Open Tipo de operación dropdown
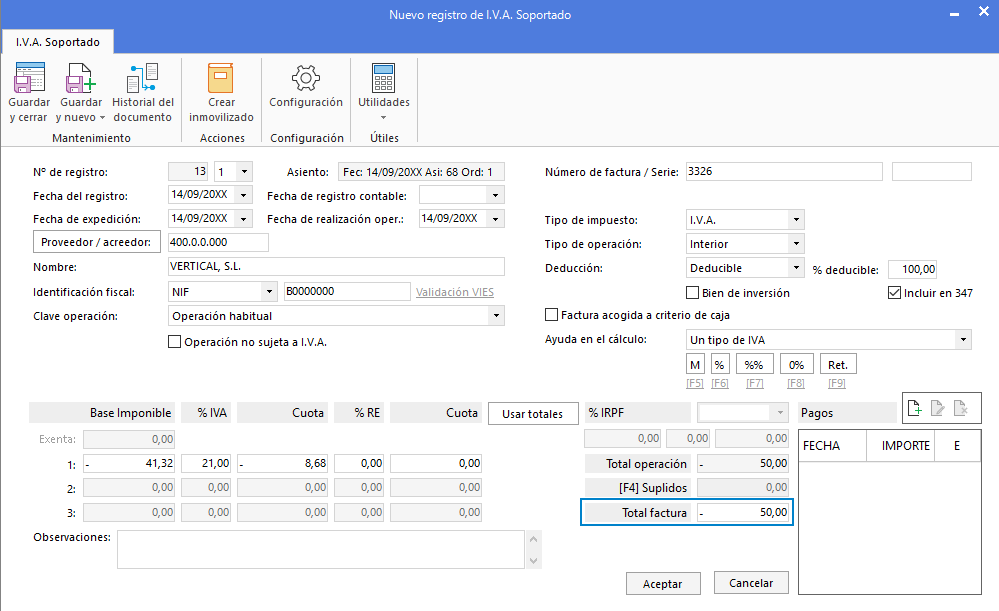Viewport: 999px width, 611px height. click(x=796, y=243)
